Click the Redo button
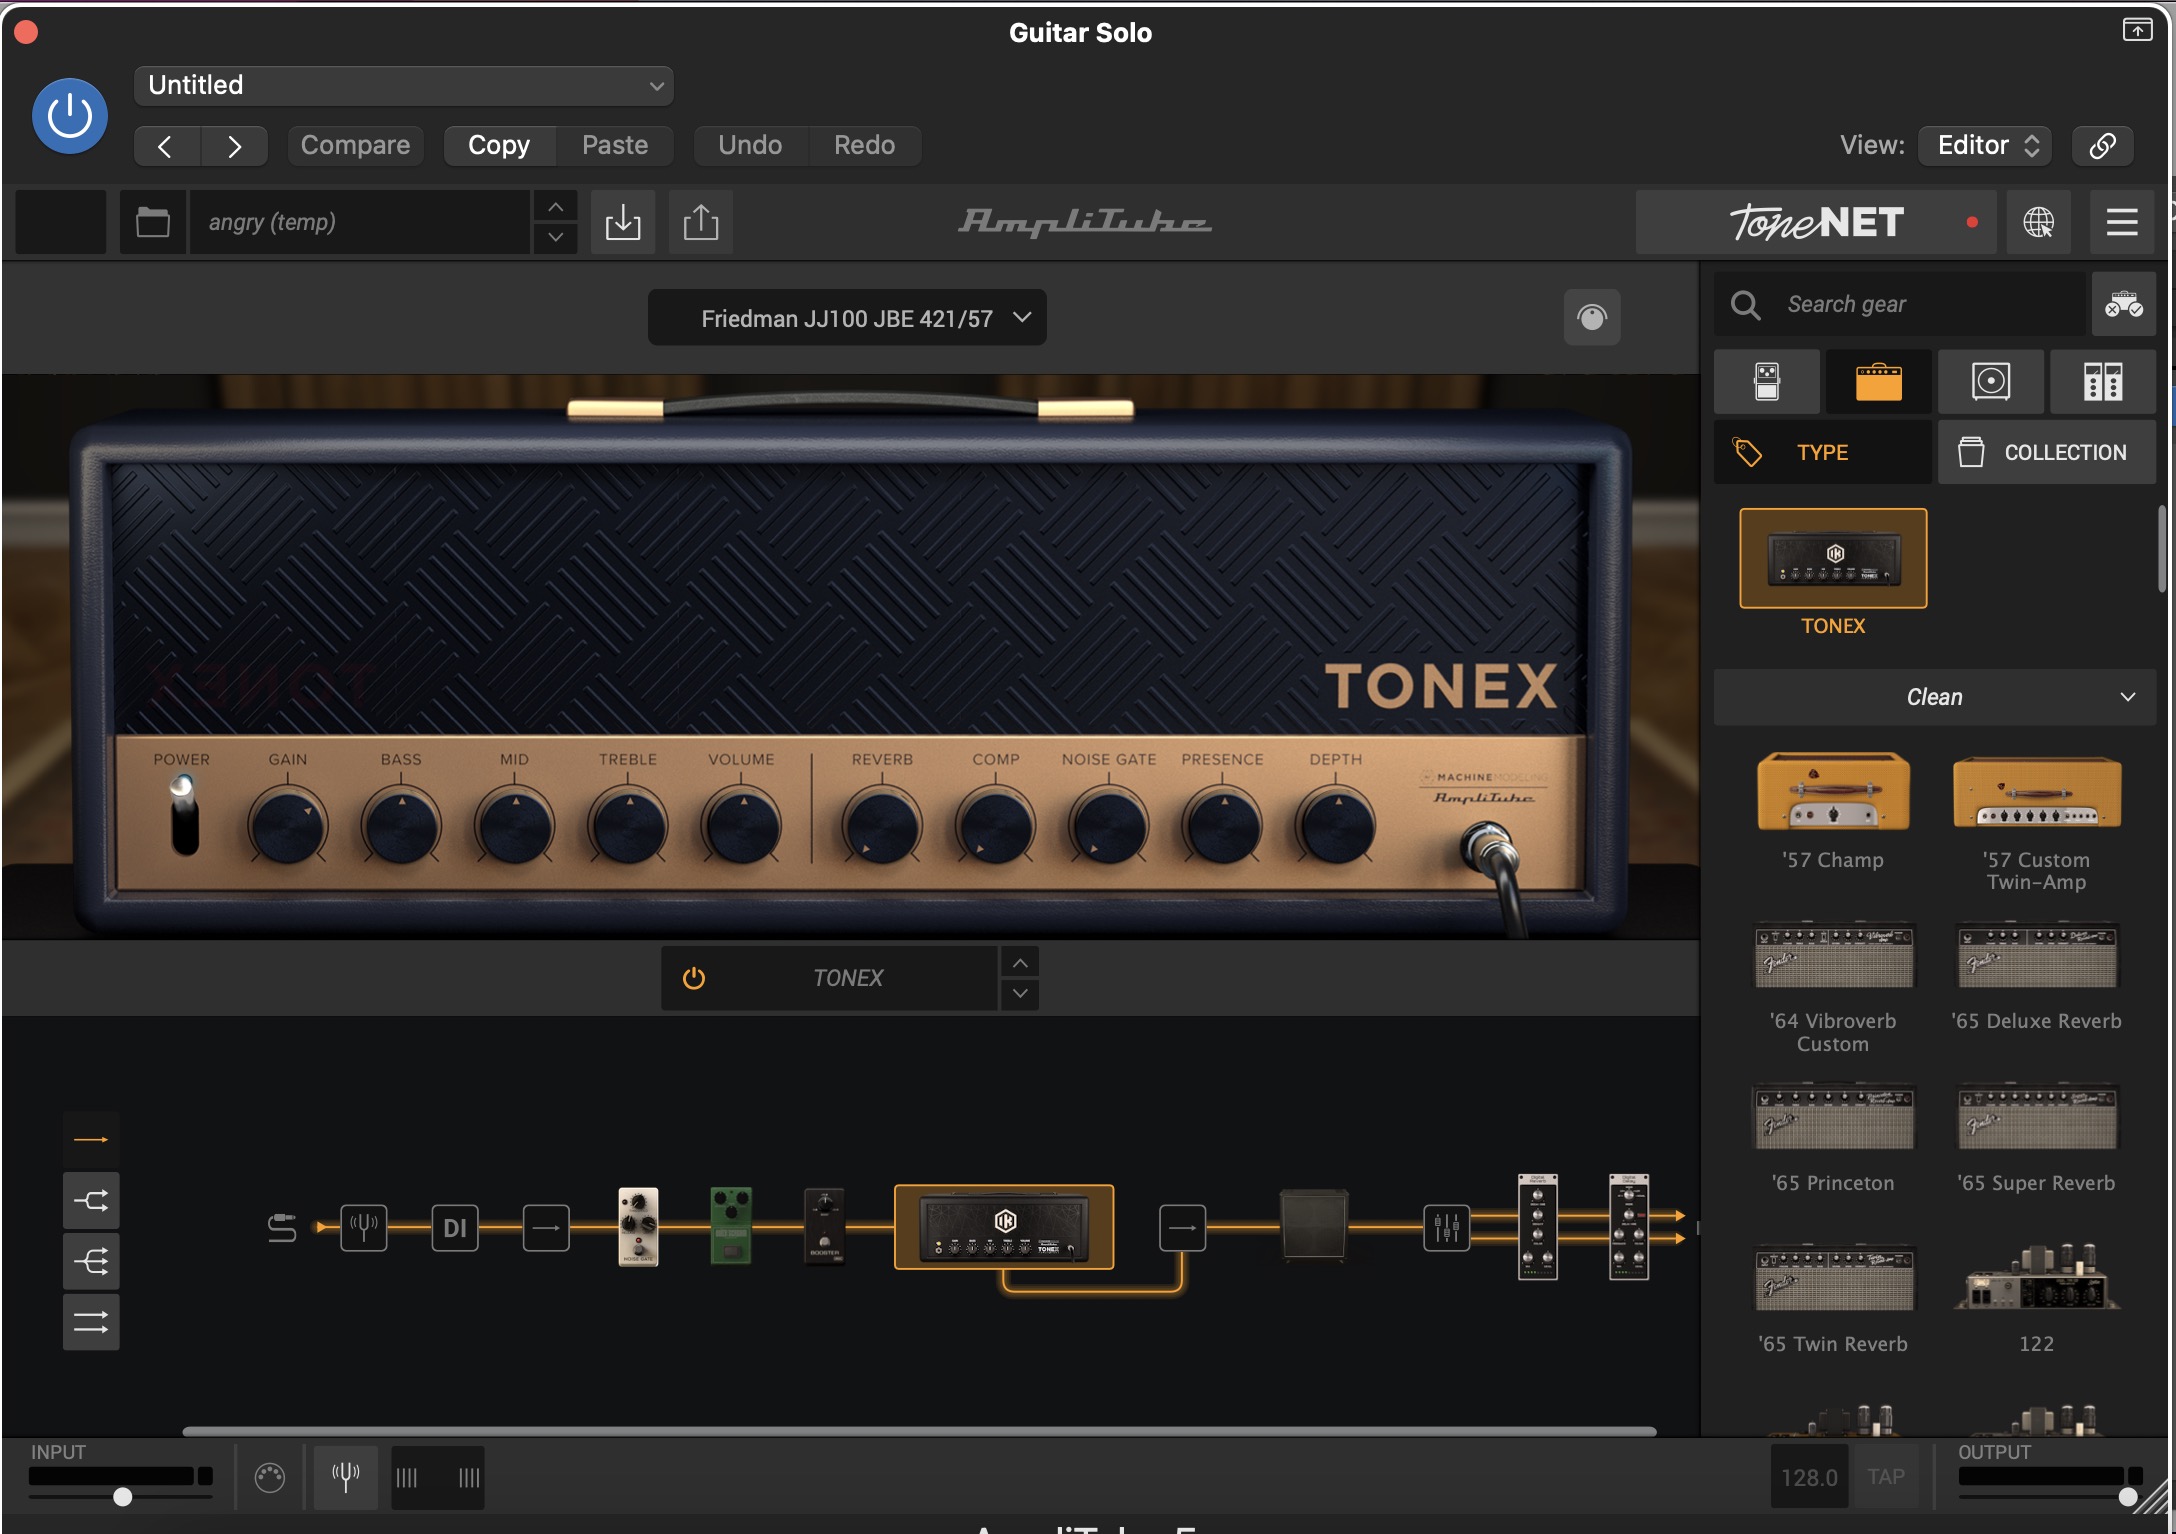 click(x=864, y=145)
